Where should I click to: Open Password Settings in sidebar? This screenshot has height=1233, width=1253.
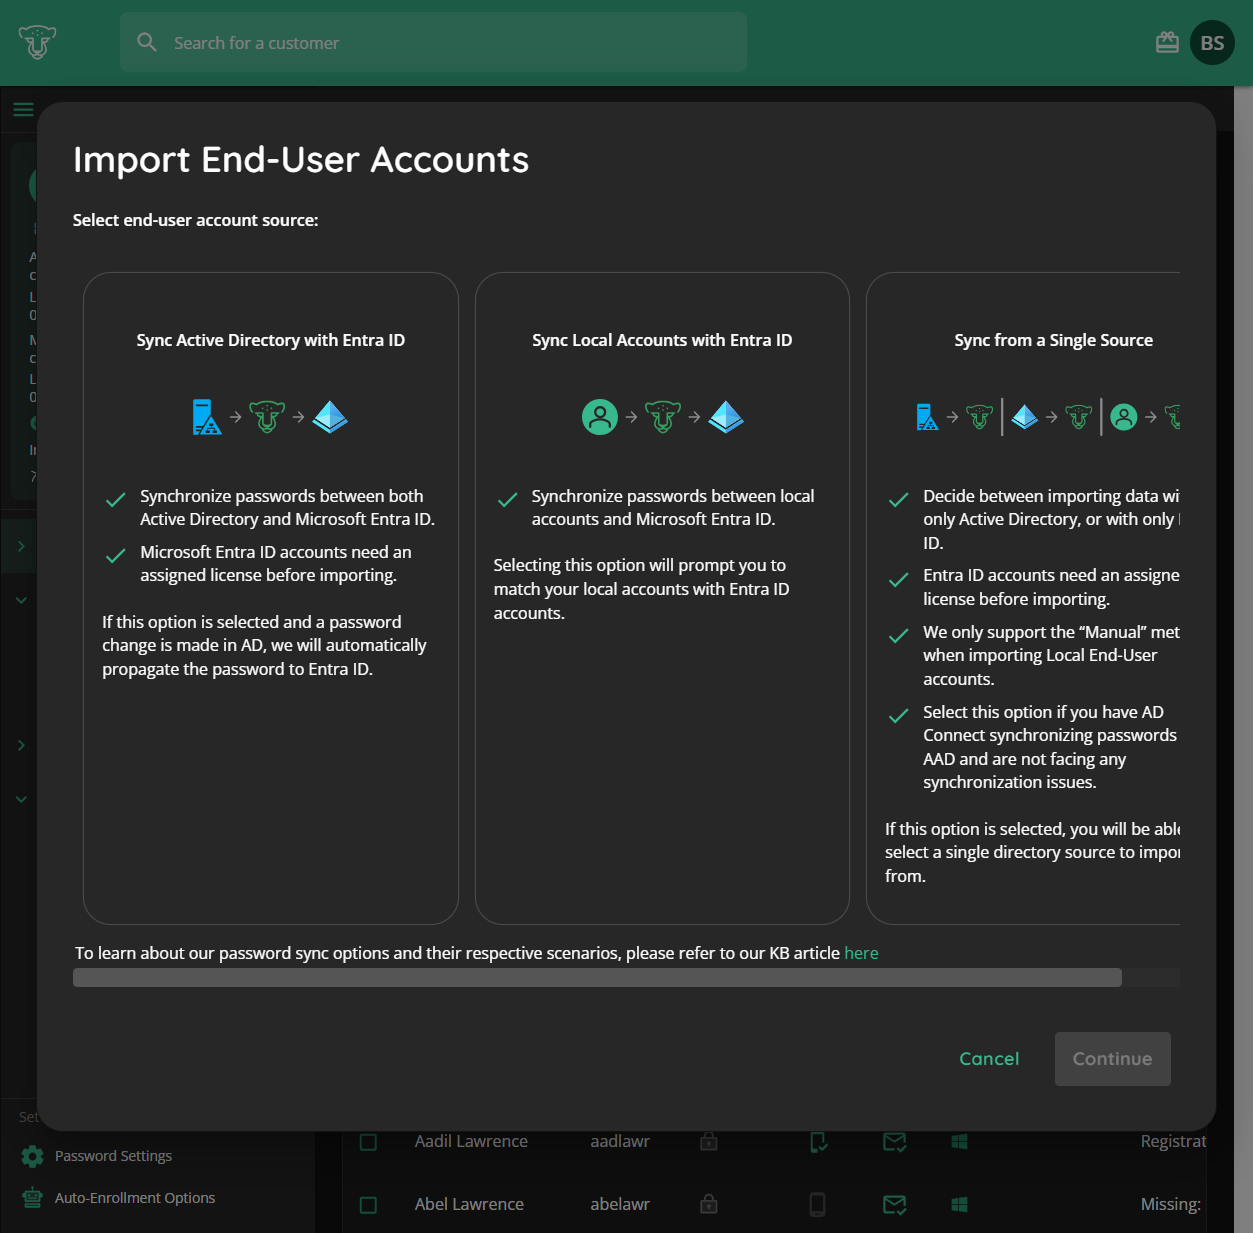(x=113, y=1156)
